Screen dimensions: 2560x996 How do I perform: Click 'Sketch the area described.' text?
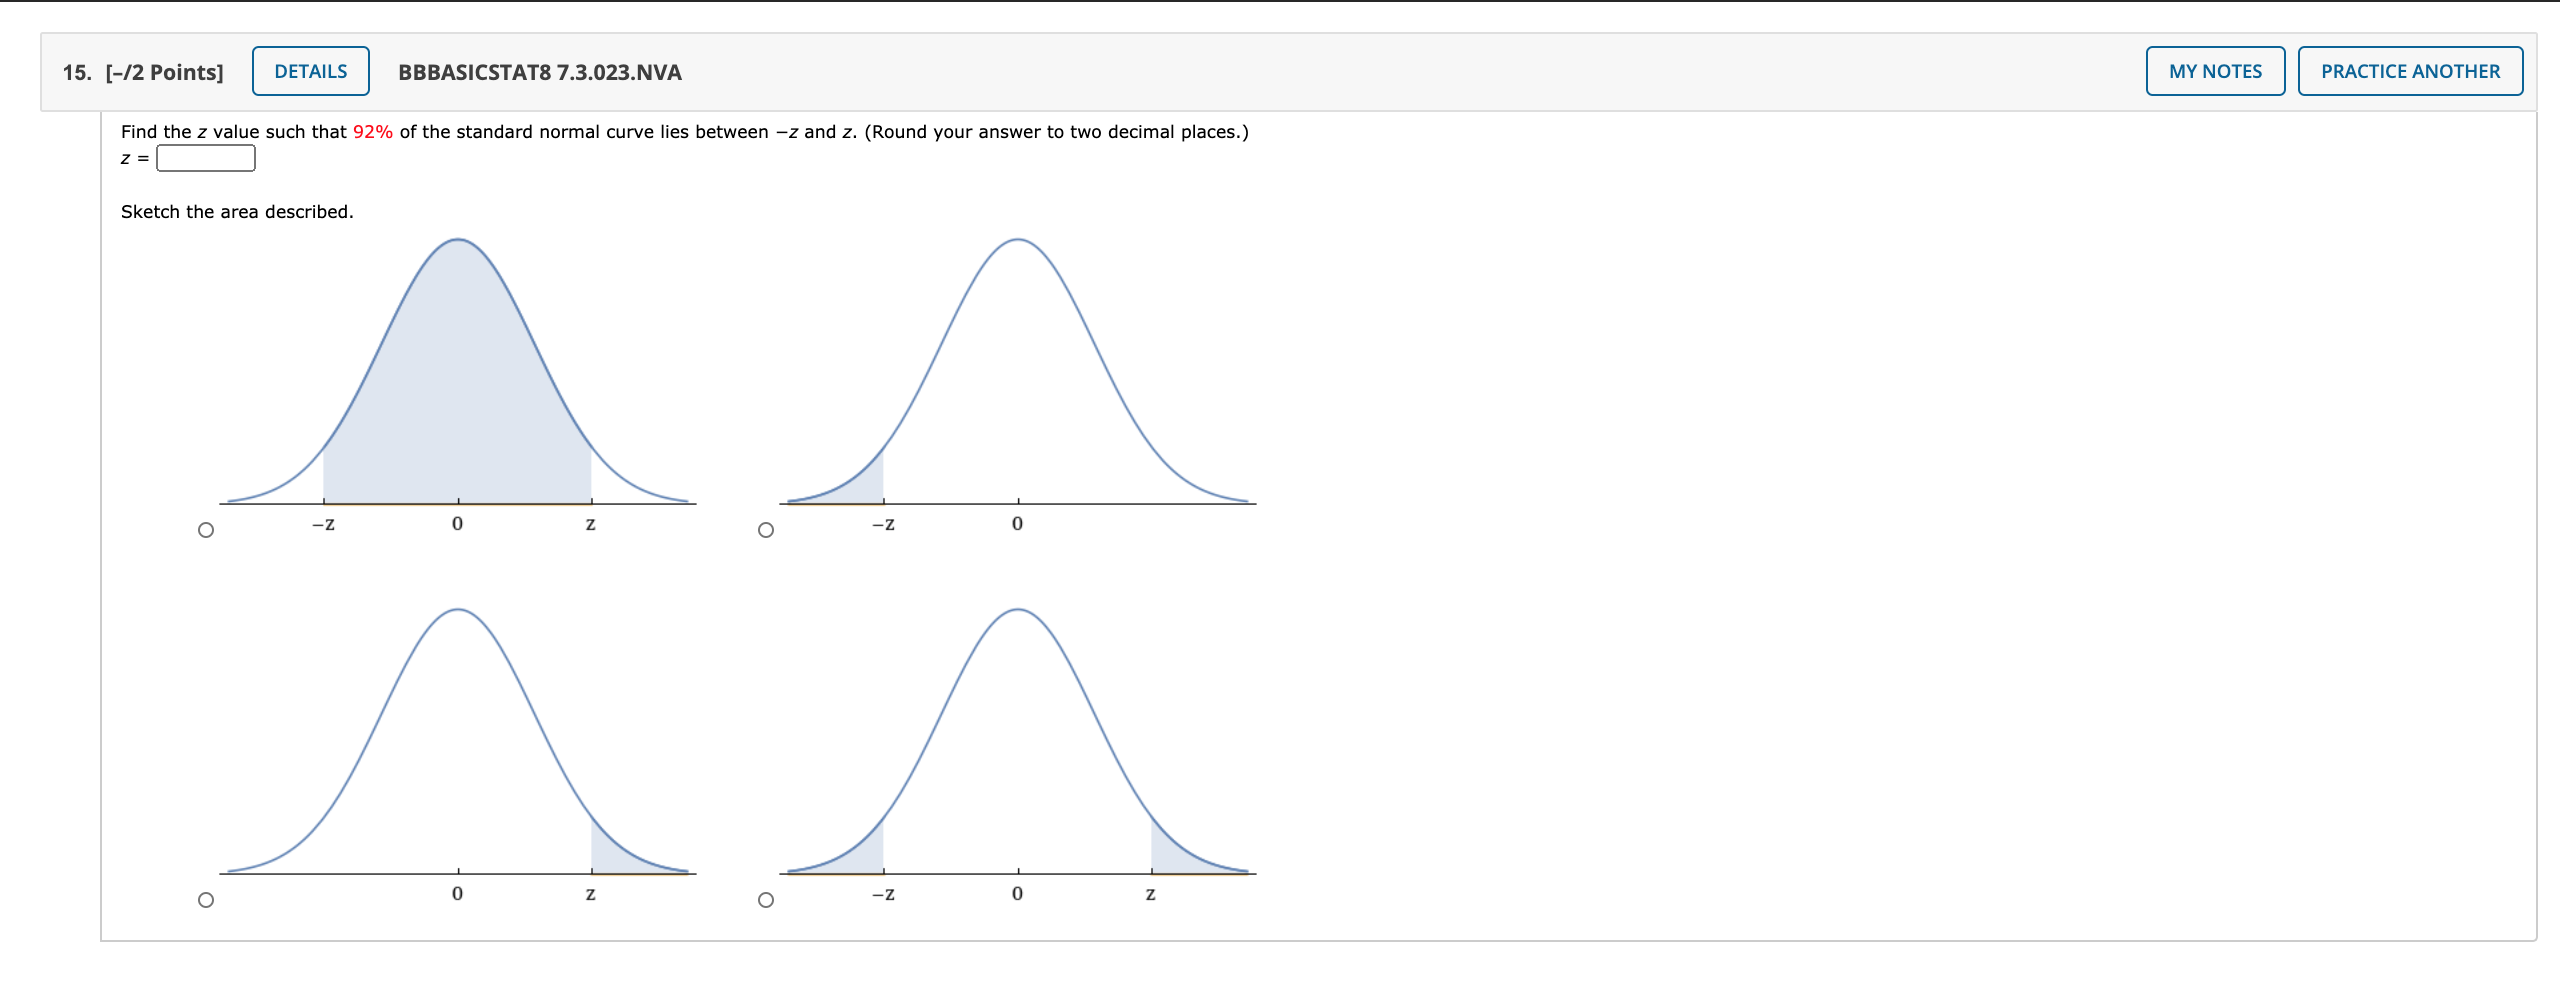coord(237,212)
